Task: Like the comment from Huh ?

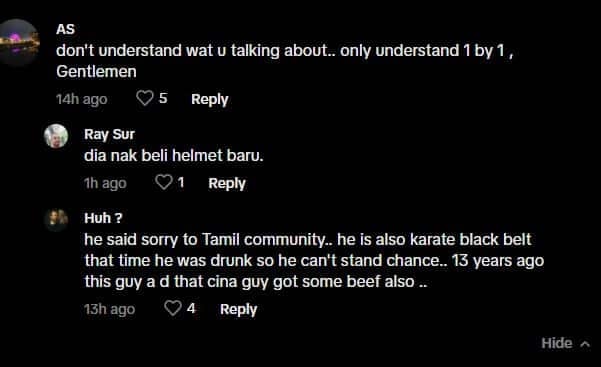Action: click(172, 308)
